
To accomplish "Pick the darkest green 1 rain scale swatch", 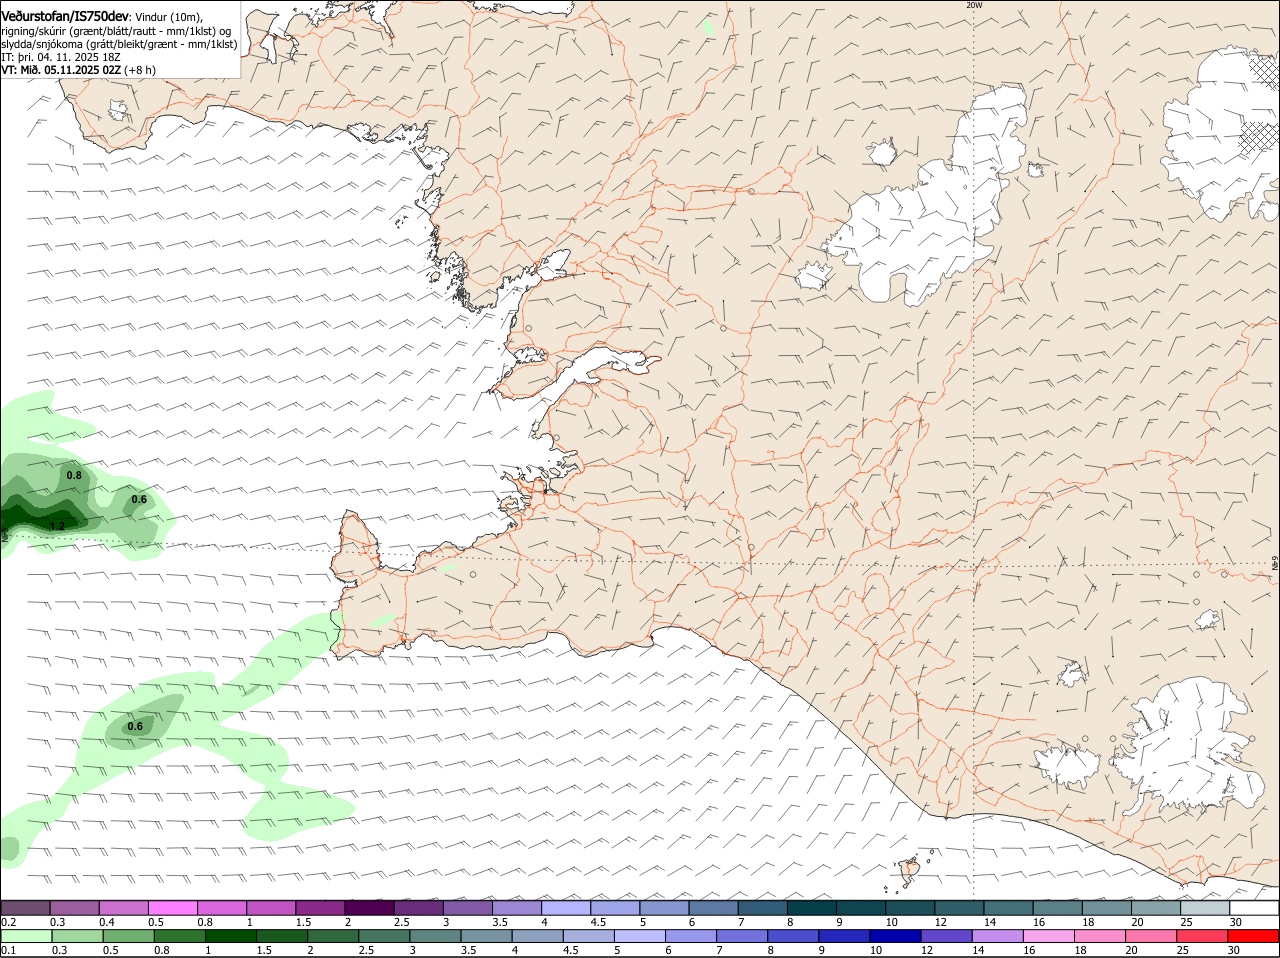I will [x=230, y=936].
